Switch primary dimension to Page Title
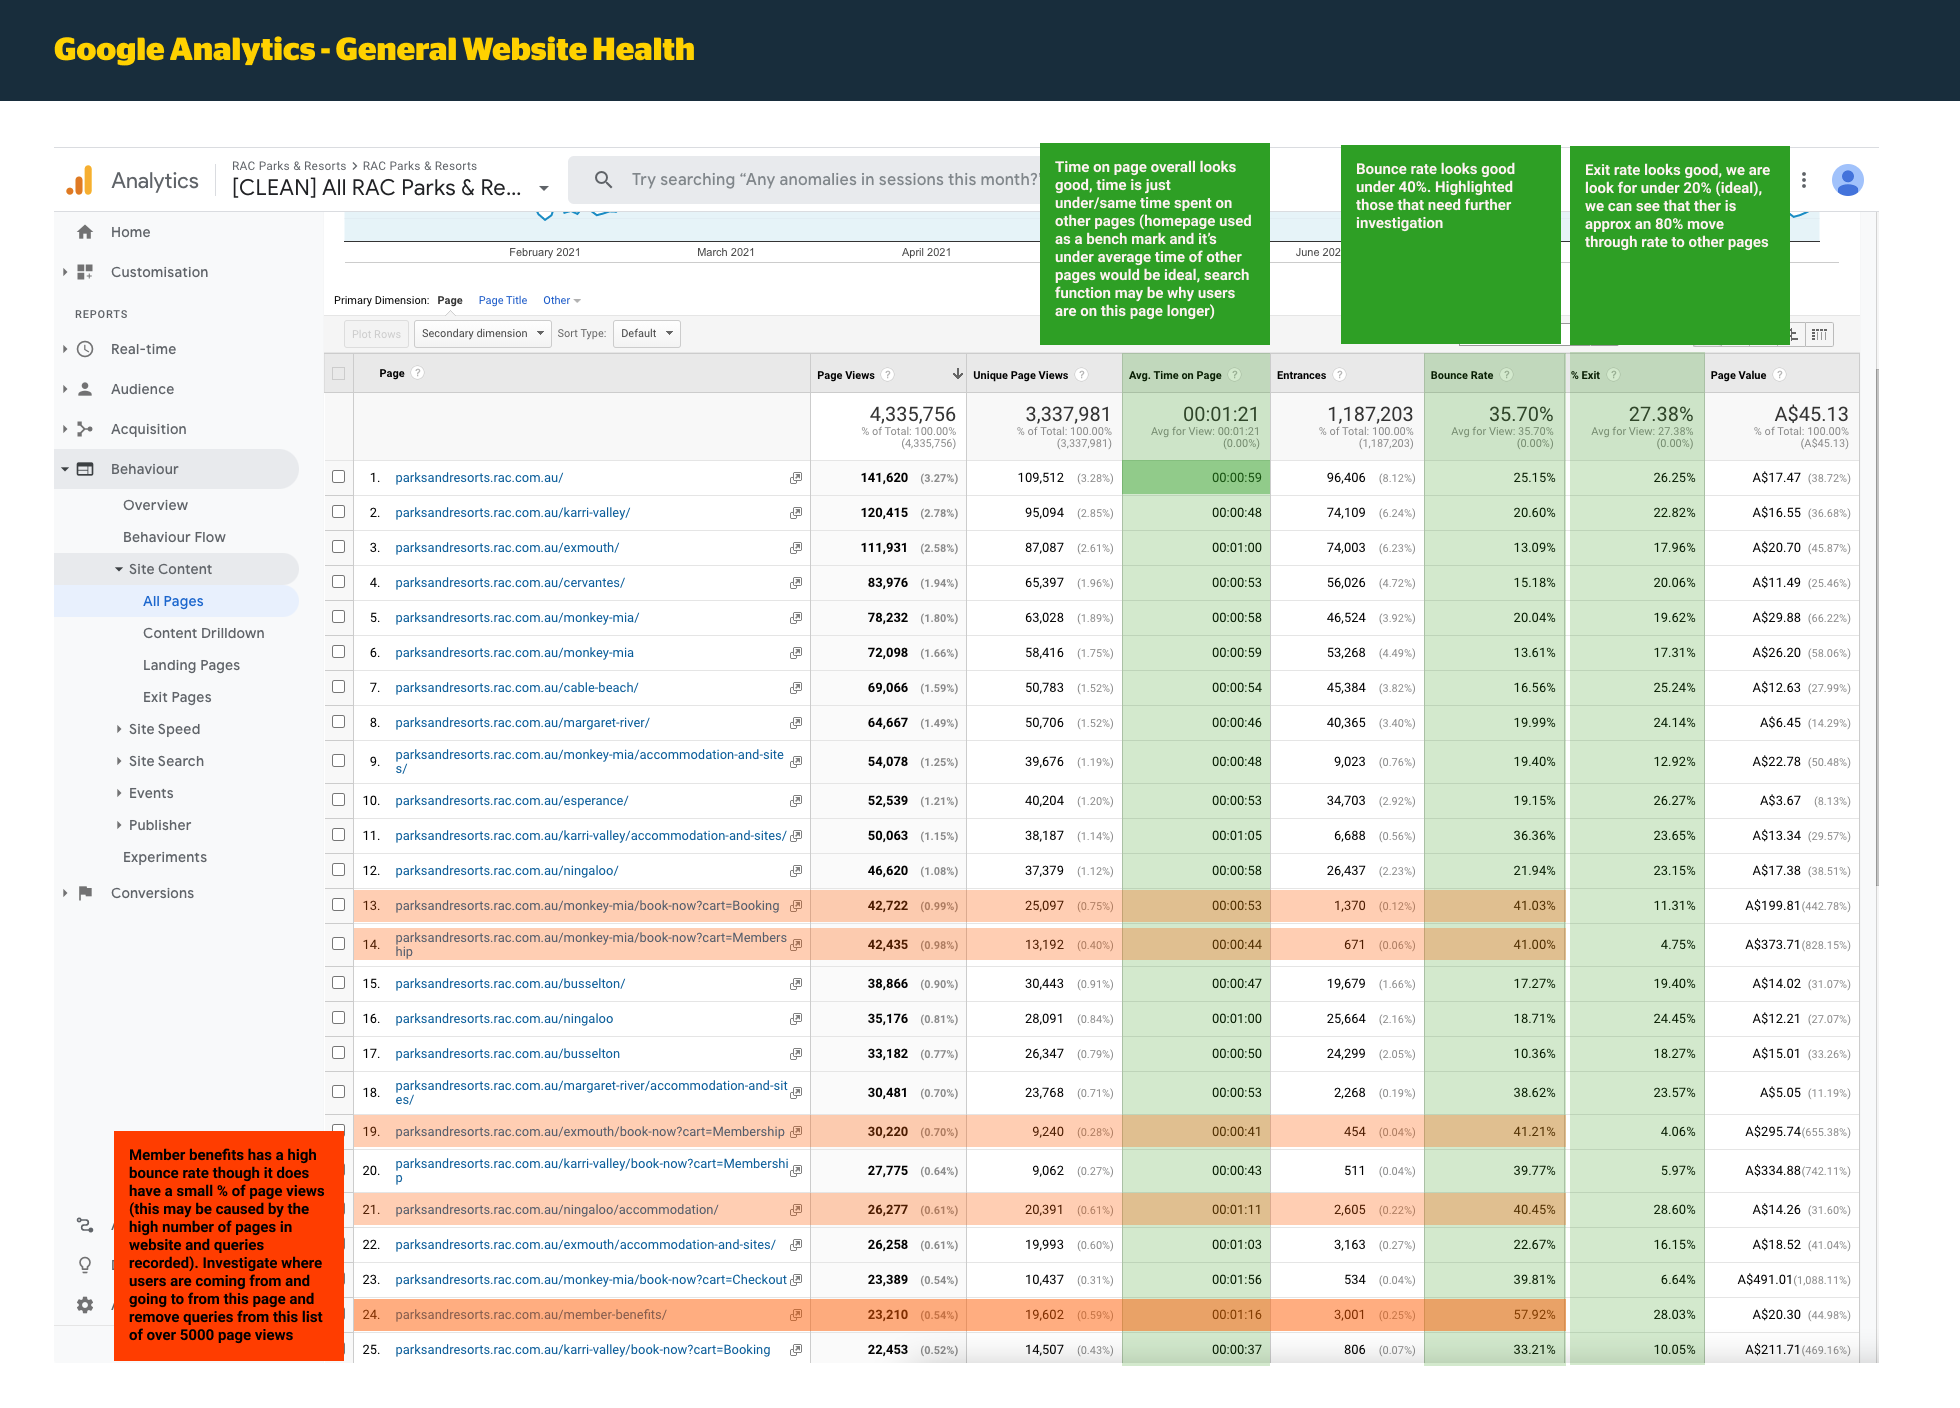The width and height of the screenshot is (1960, 1408). coord(502,300)
